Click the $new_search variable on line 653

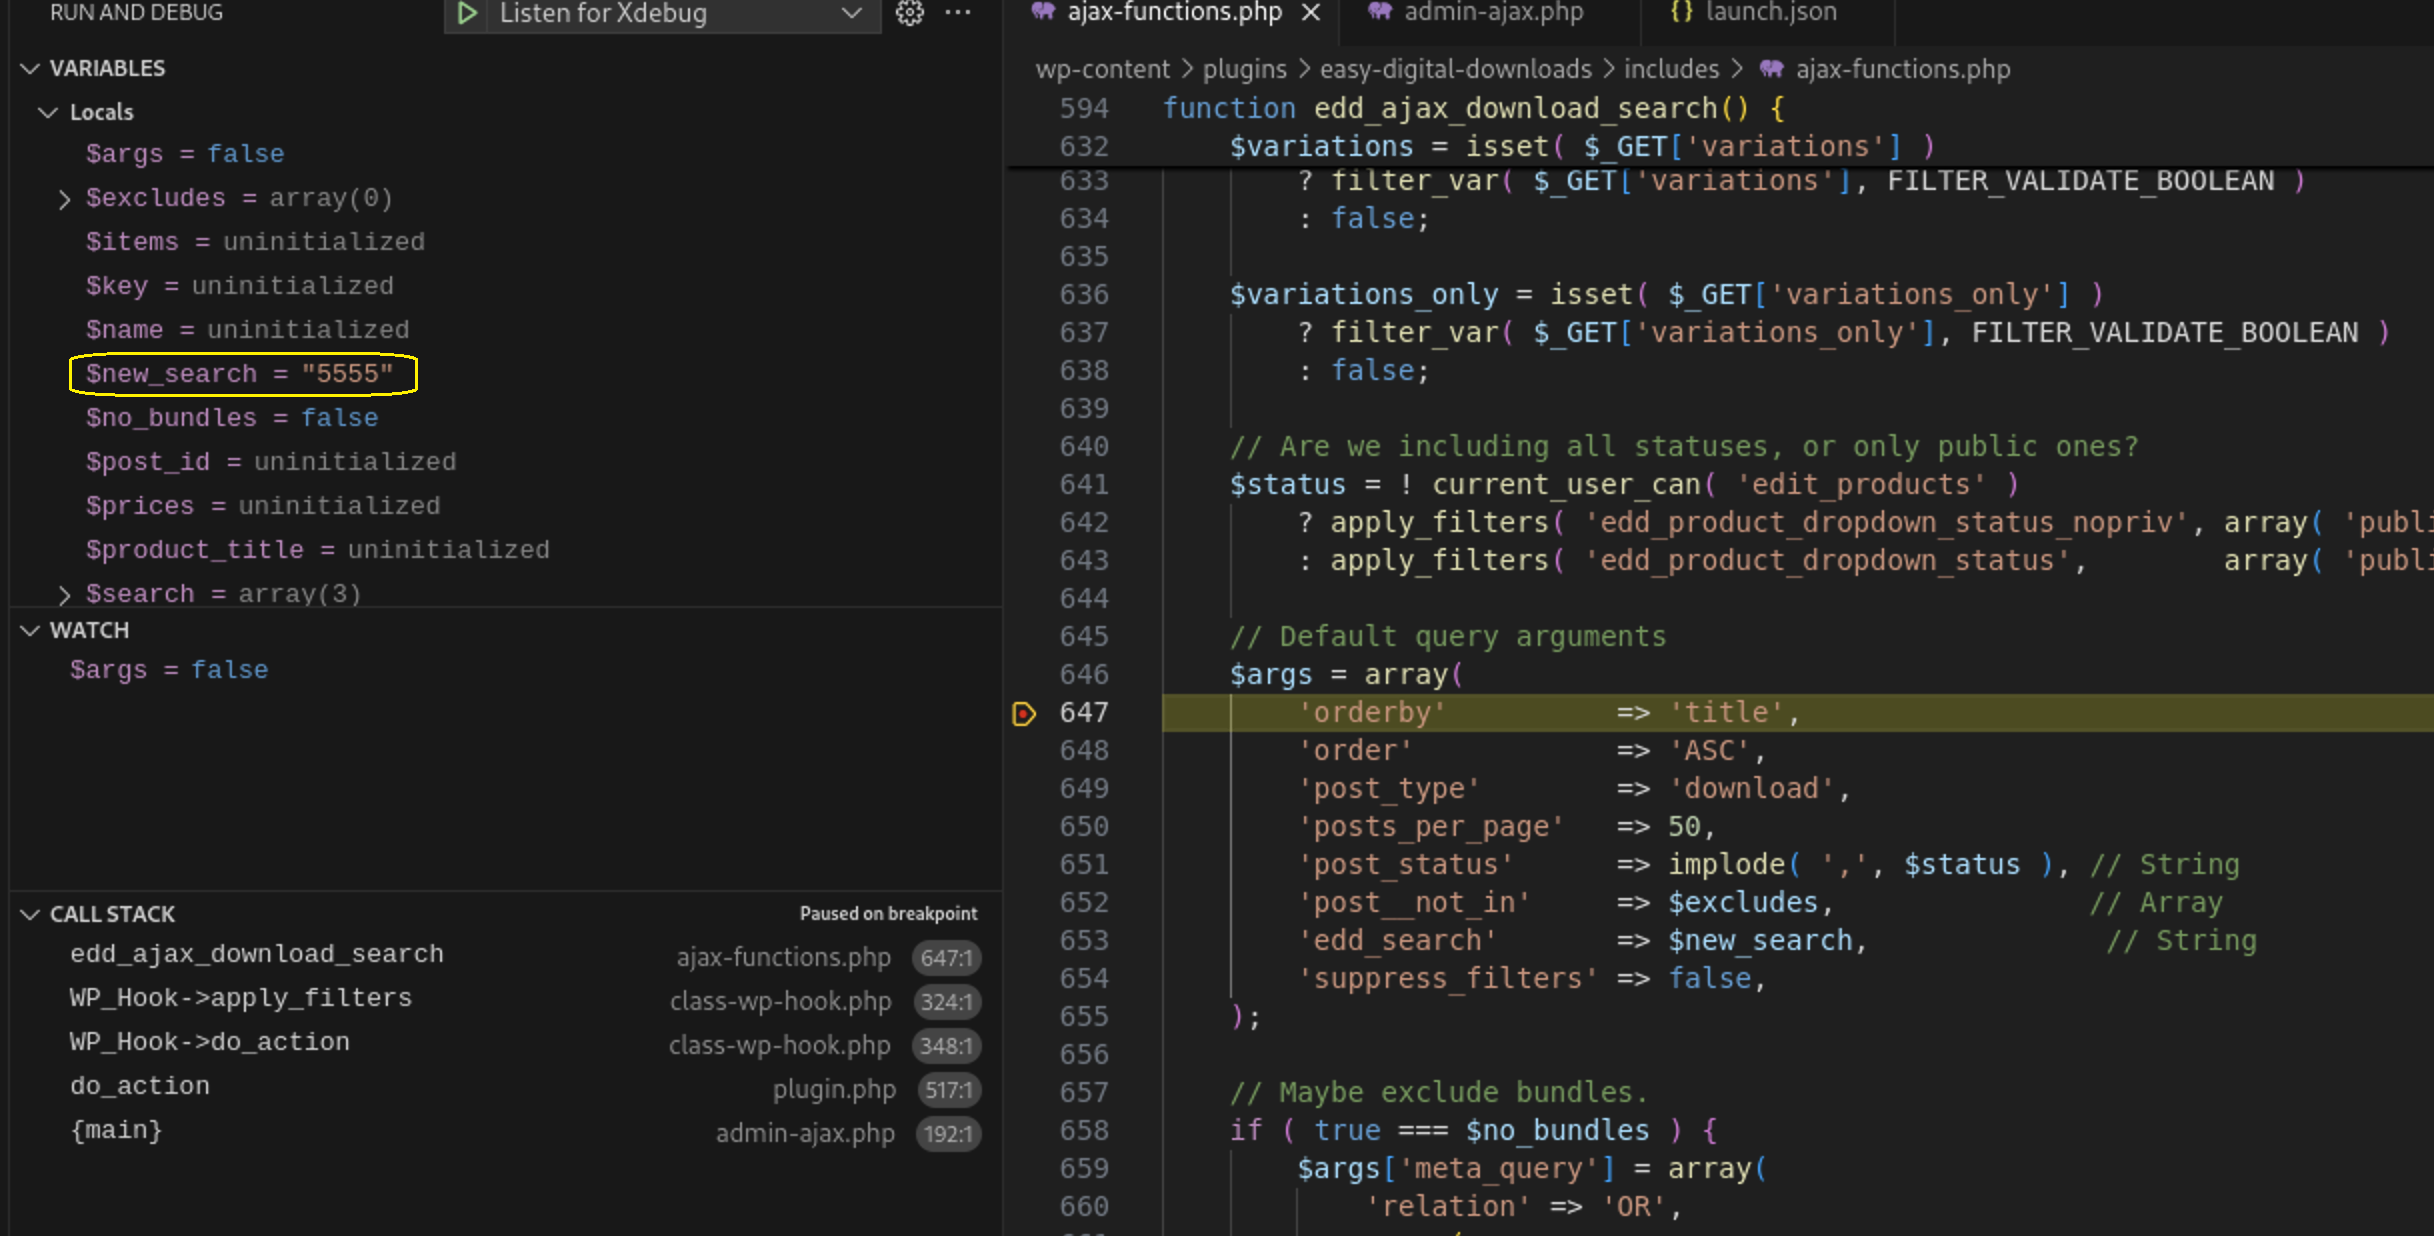pos(1760,941)
